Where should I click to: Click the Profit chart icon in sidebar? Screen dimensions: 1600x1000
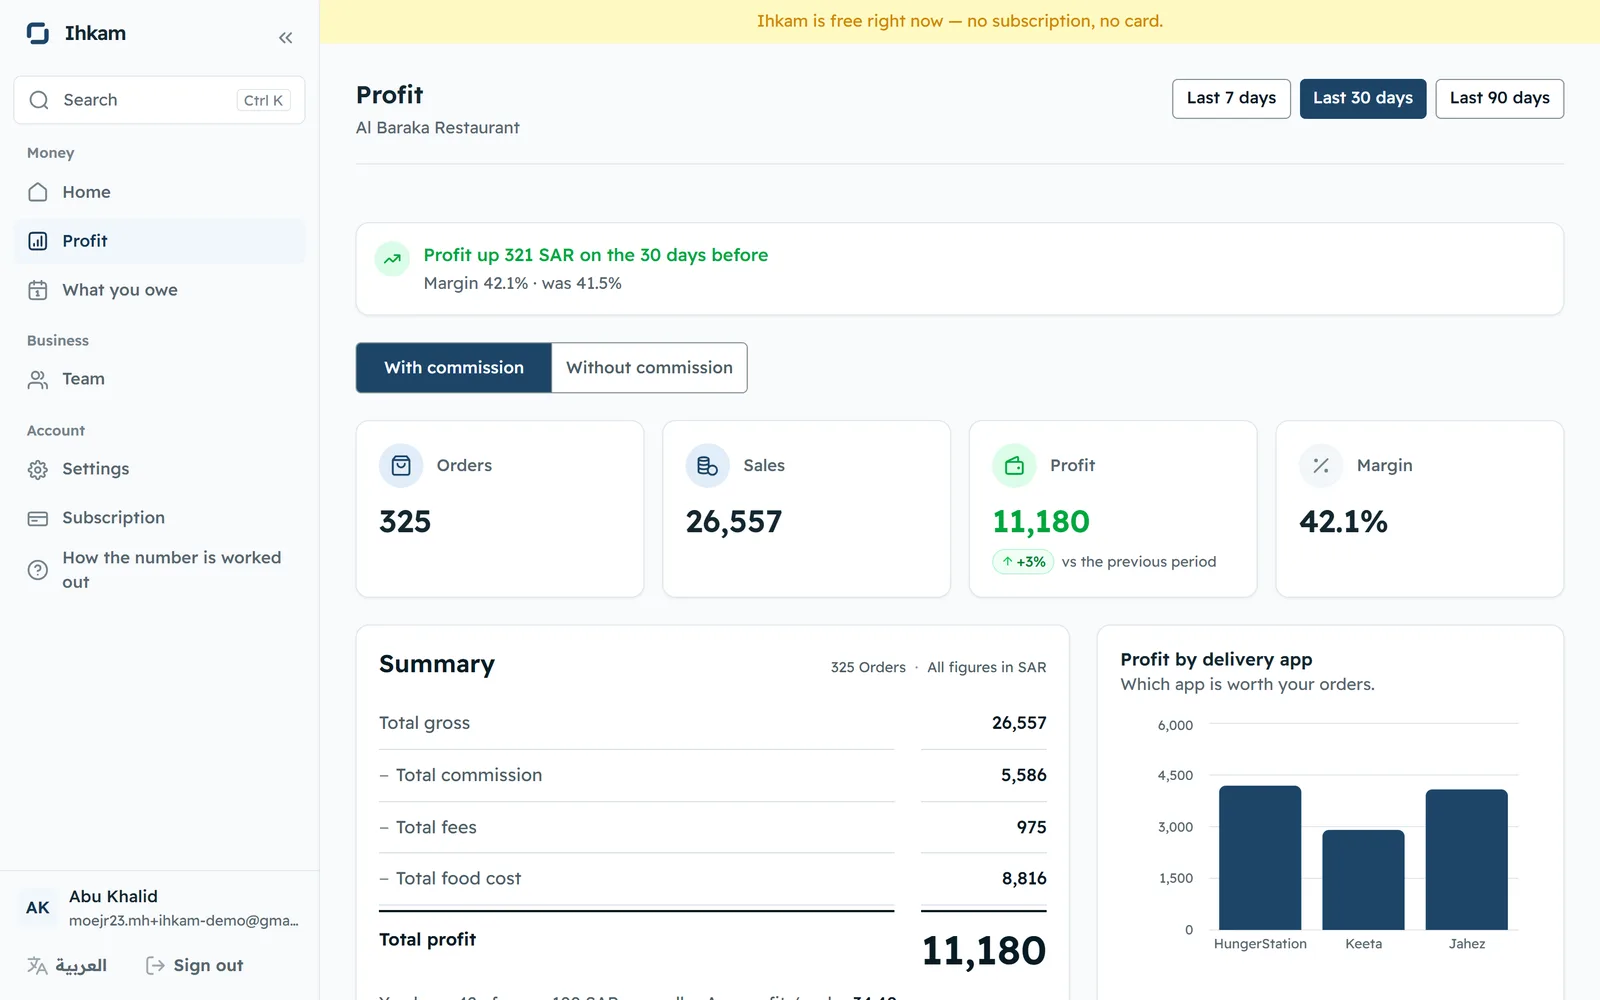(38, 241)
